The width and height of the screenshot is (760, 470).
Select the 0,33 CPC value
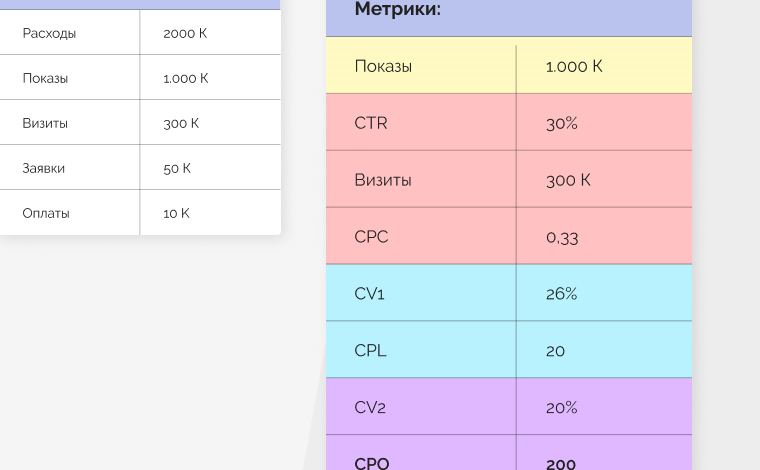pyautogui.click(x=562, y=237)
